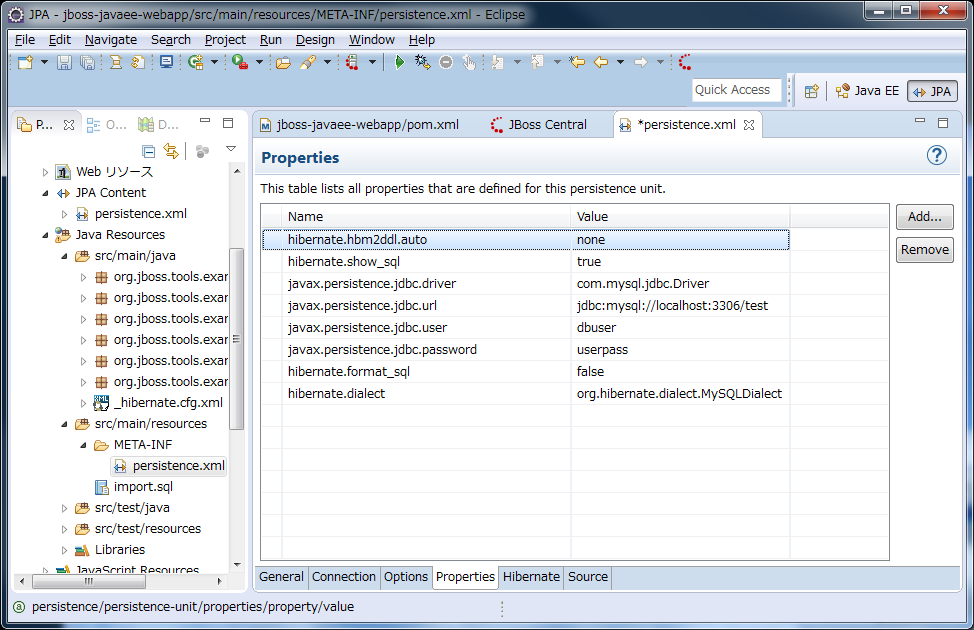974x630 pixels.
Task: Open the New wizard dropdown arrow
Action: 44,62
